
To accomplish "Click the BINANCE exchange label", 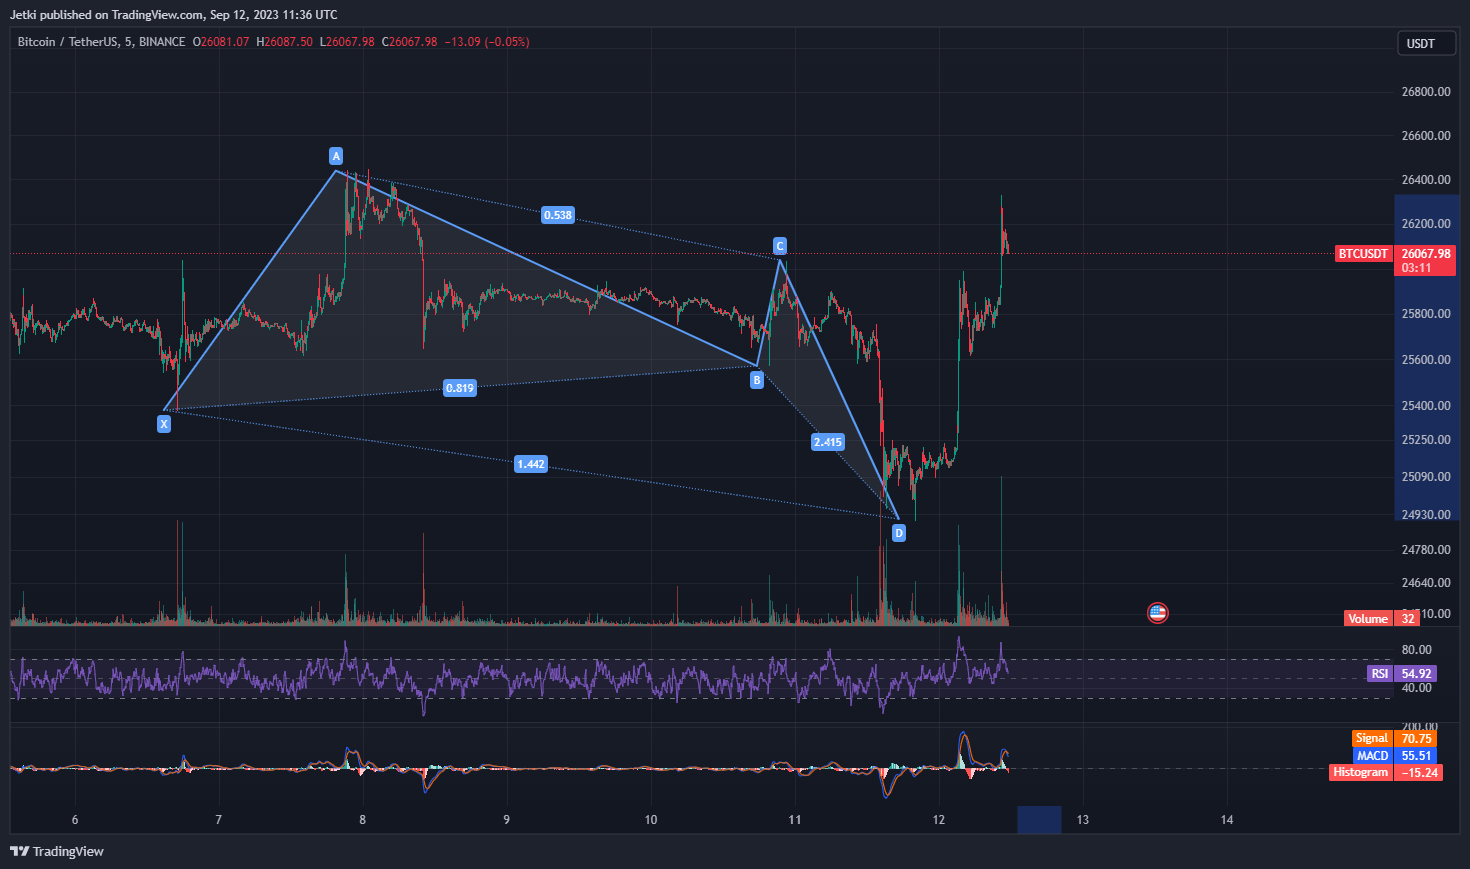I will point(162,42).
